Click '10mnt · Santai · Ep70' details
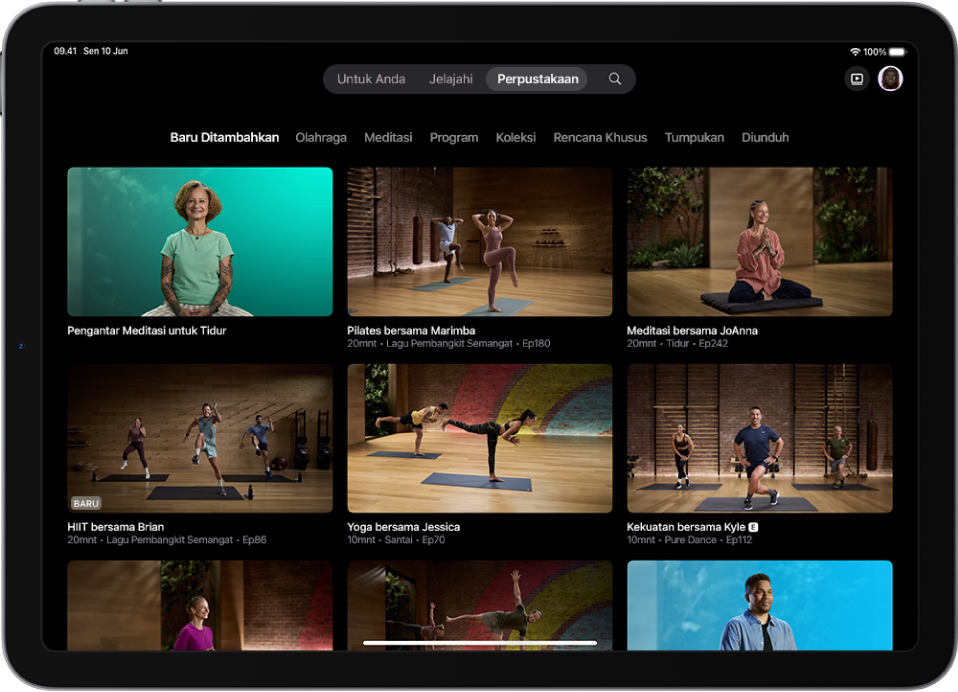 [x=396, y=539]
